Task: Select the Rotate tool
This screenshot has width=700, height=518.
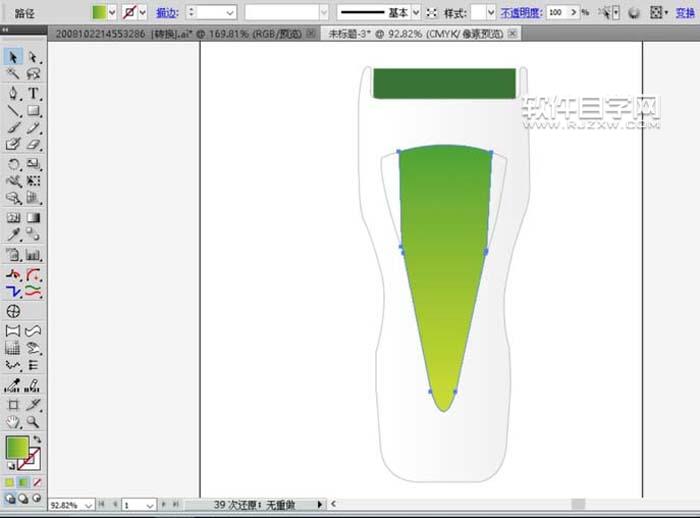Action: [13, 164]
